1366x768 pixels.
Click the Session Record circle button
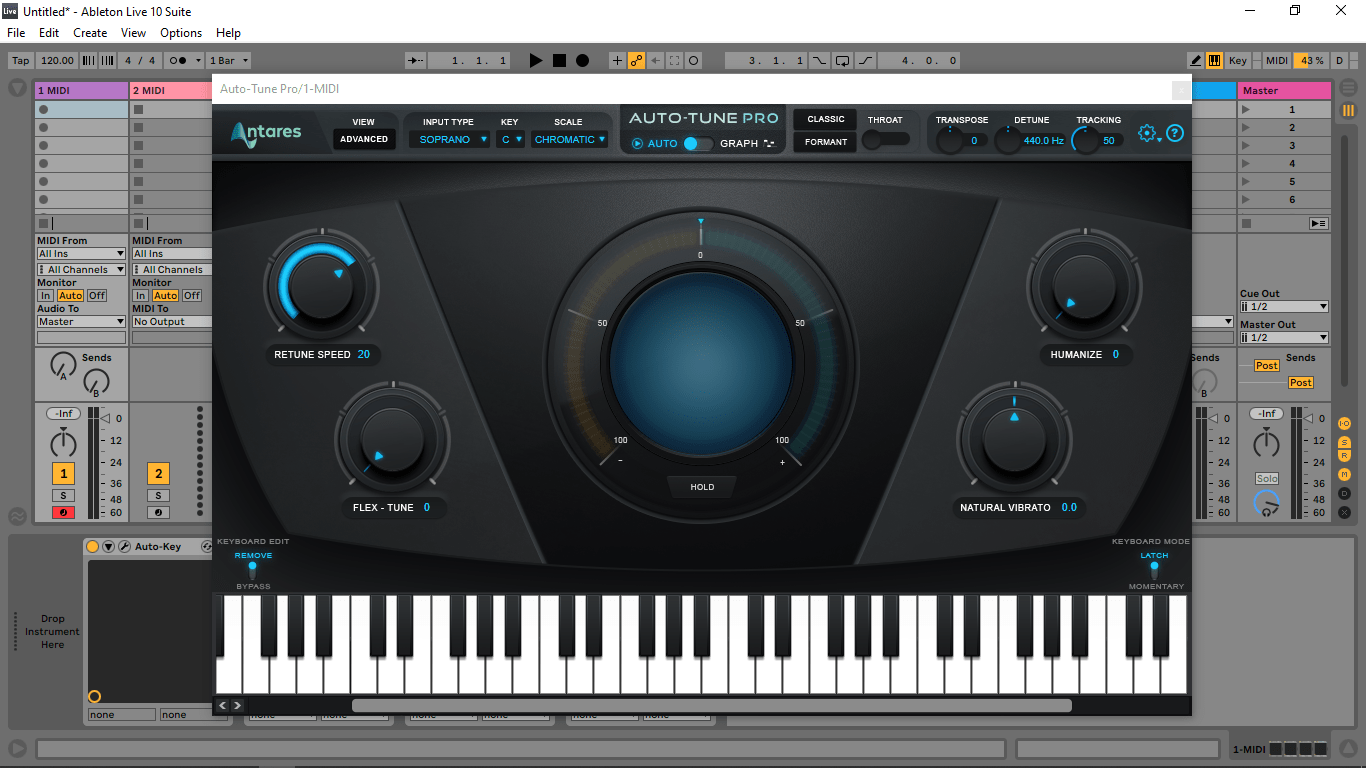click(694, 61)
